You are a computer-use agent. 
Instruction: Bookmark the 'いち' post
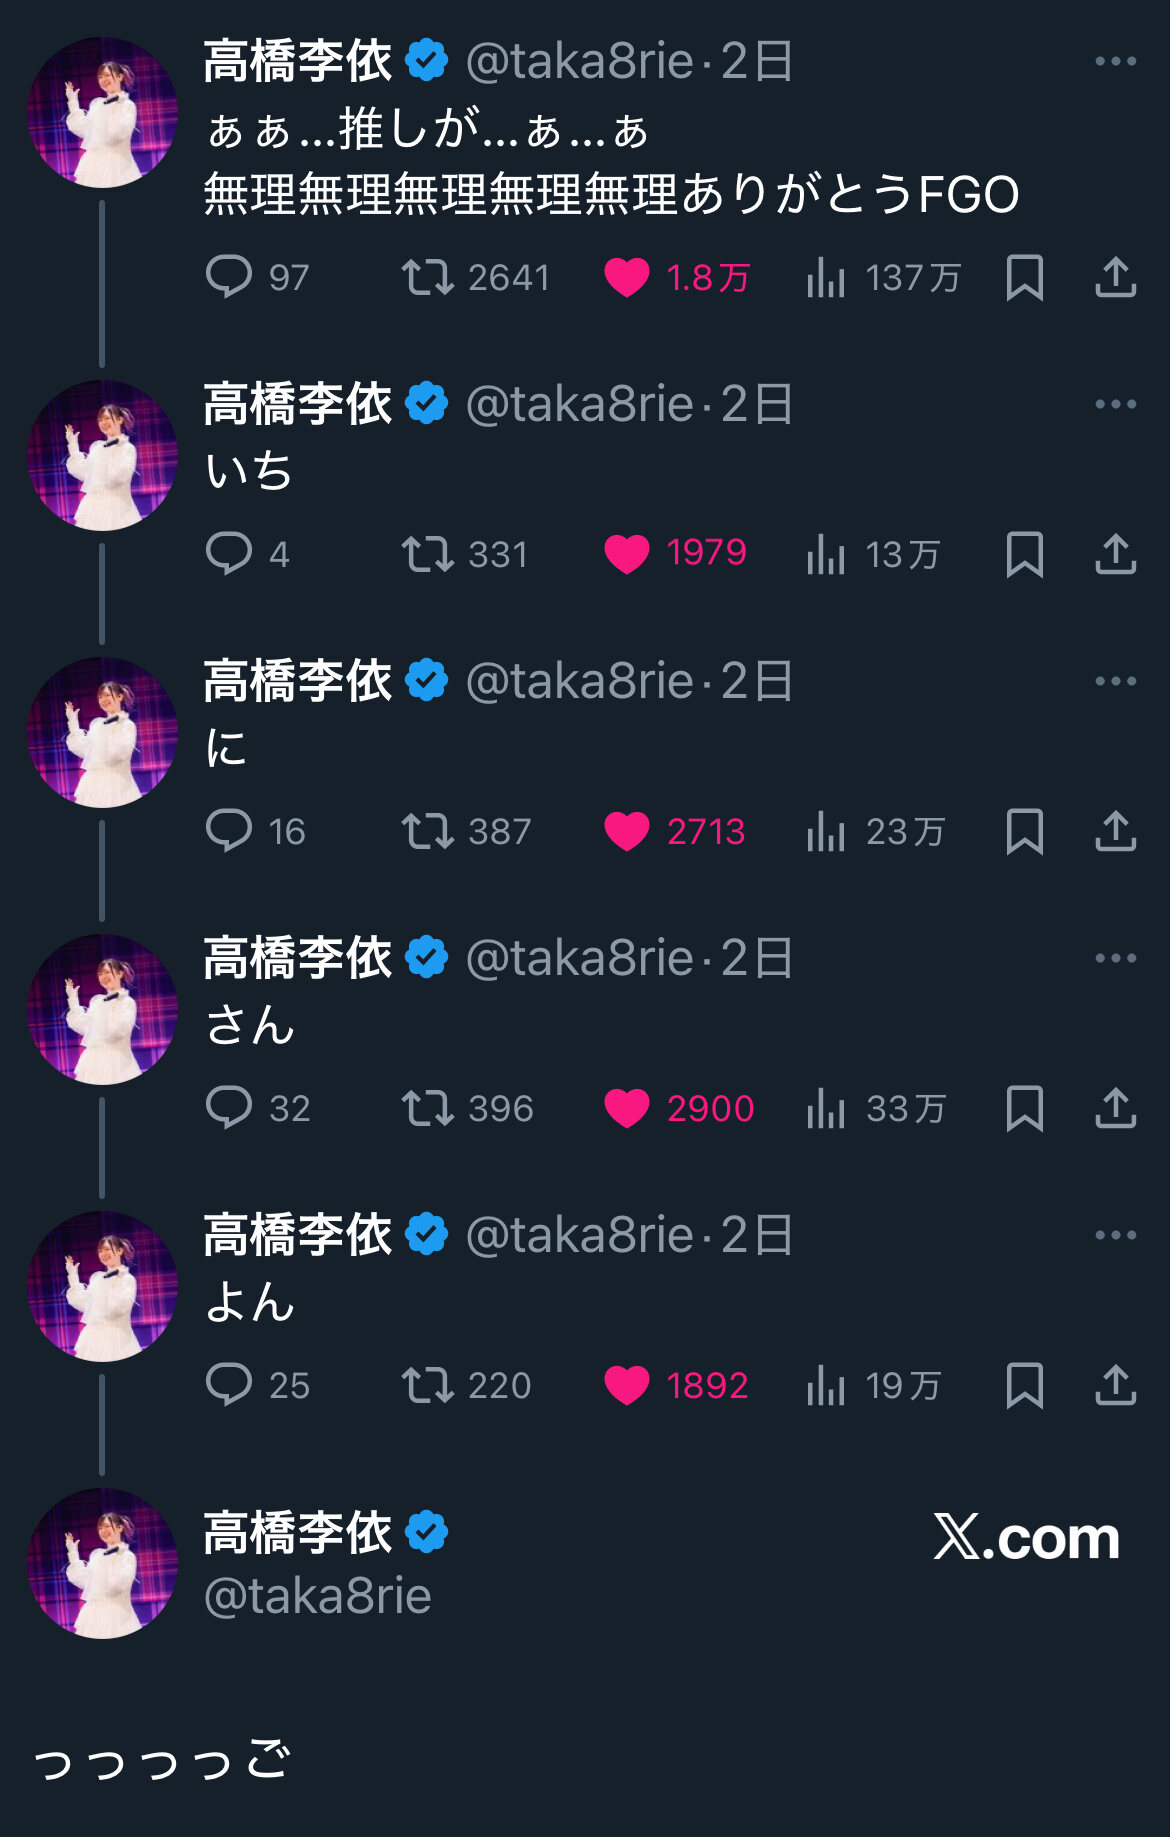tap(1024, 554)
